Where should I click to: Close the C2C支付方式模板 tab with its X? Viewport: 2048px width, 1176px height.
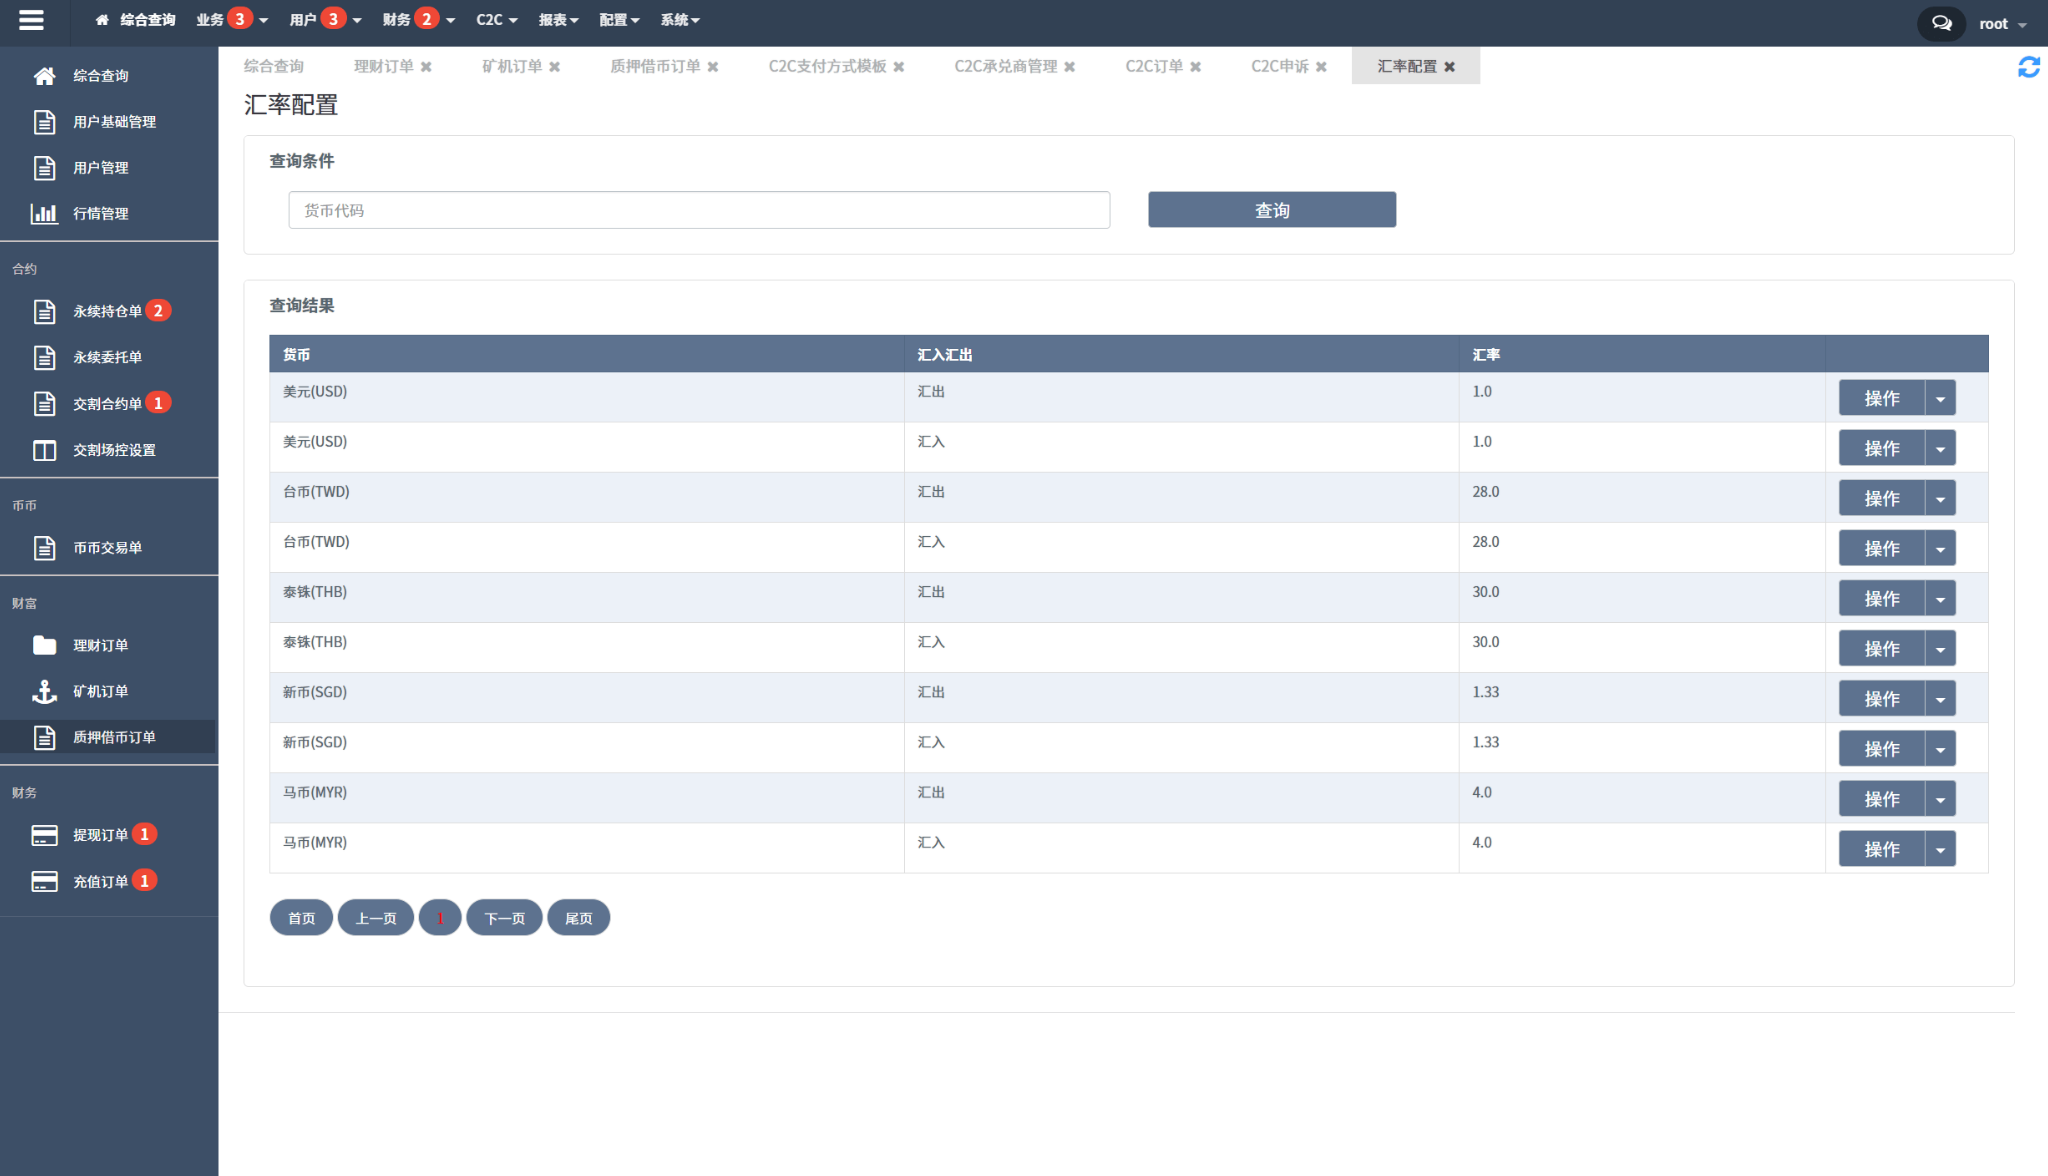[x=899, y=67]
